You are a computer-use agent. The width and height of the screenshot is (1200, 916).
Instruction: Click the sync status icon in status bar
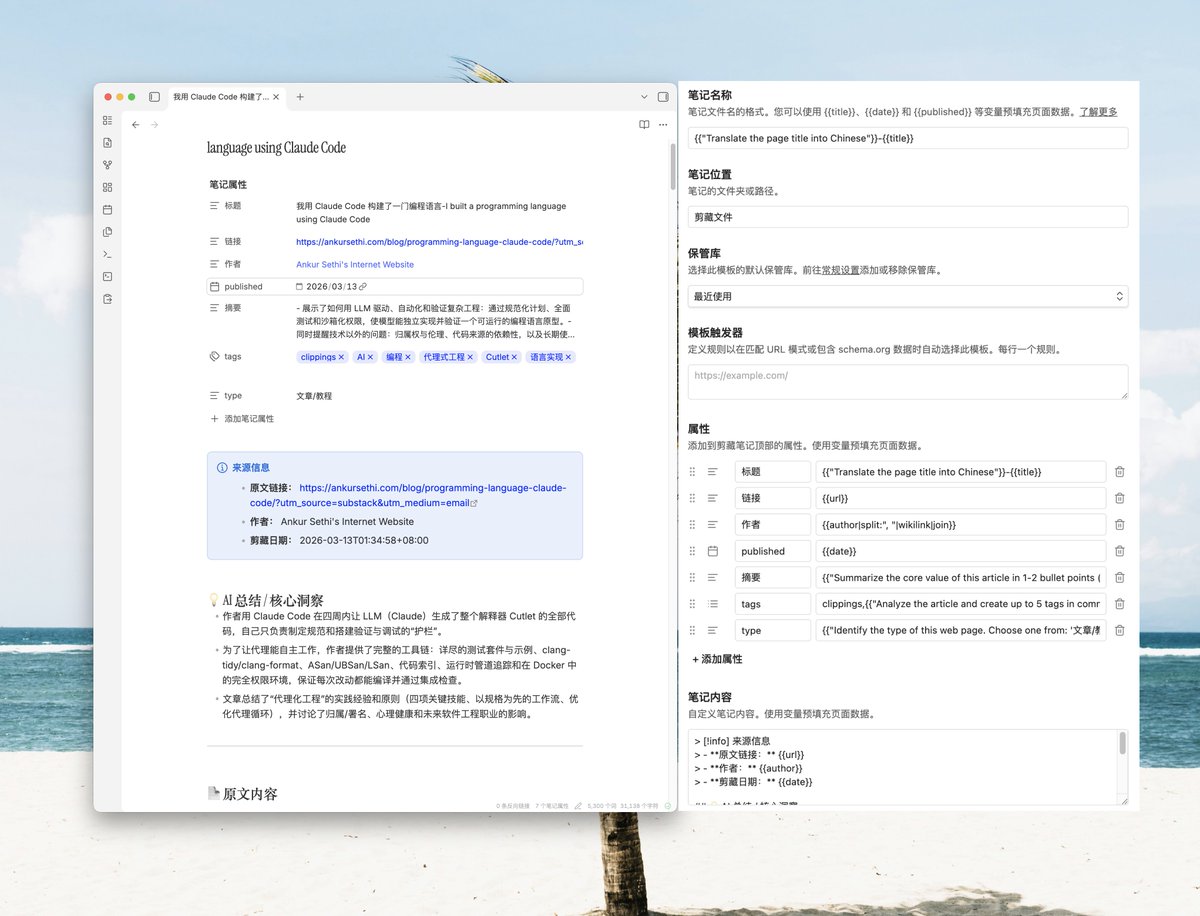[668, 805]
